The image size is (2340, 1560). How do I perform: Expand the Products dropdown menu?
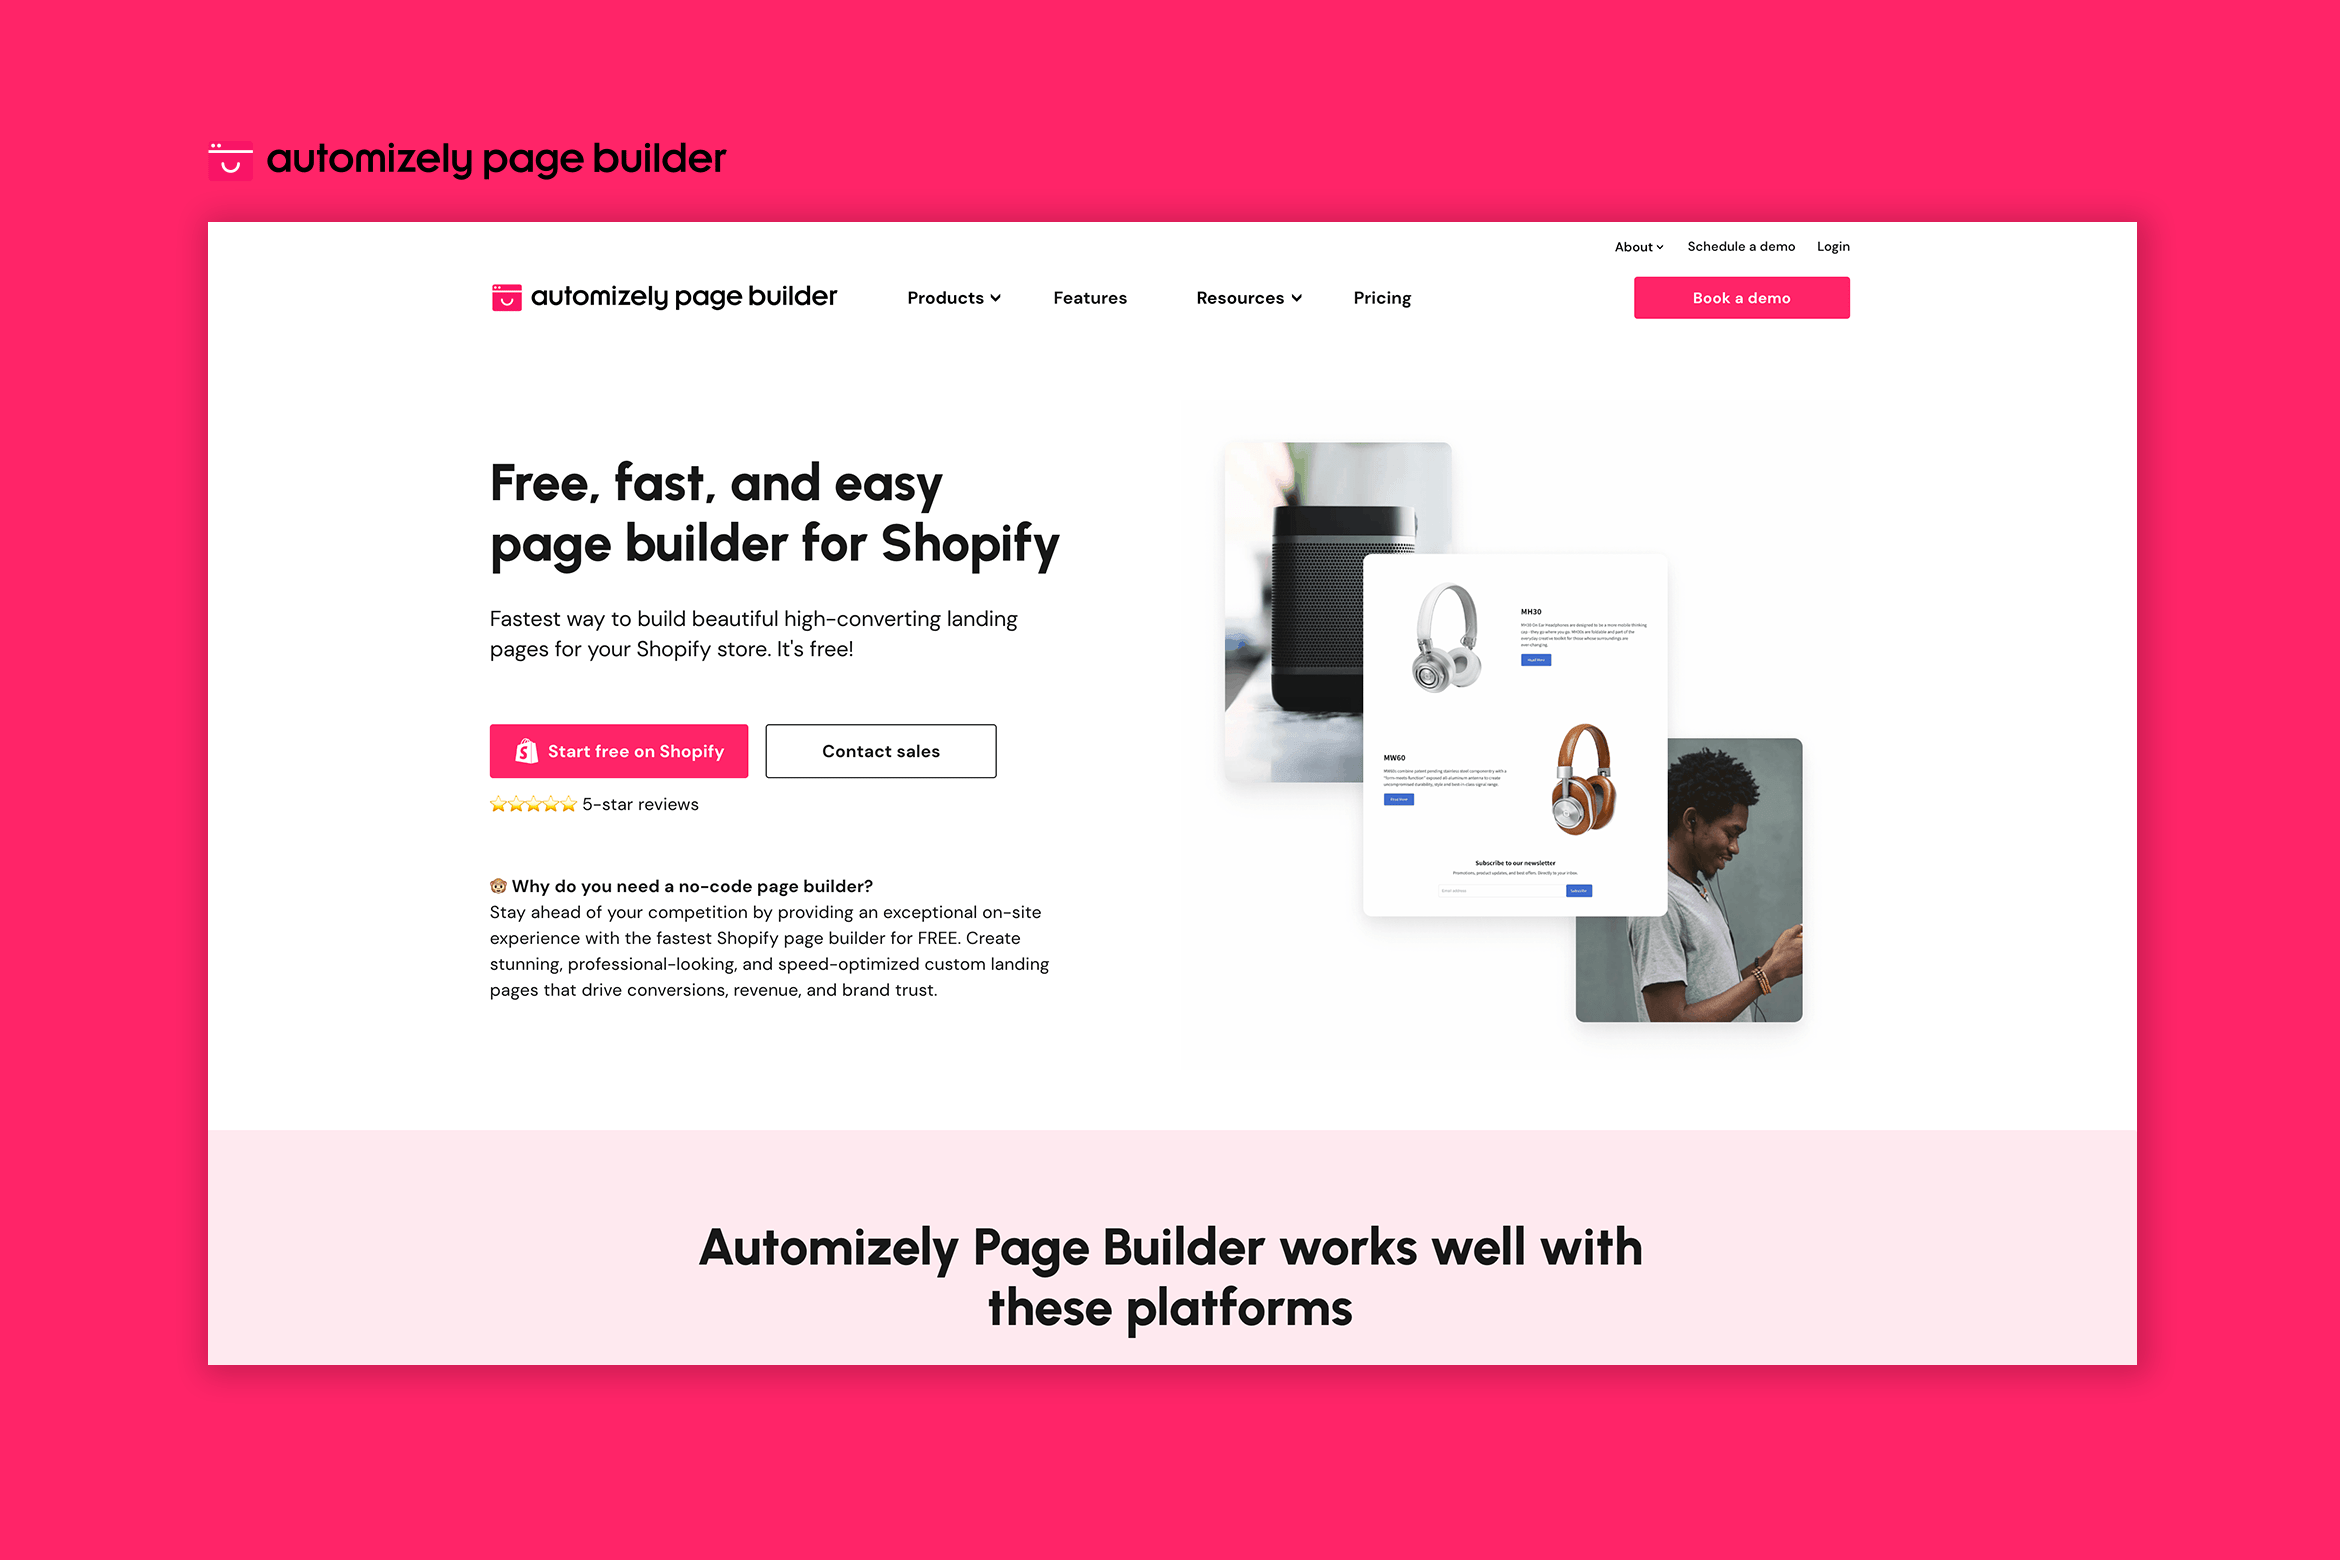pyautogui.click(x=954, y=298)
